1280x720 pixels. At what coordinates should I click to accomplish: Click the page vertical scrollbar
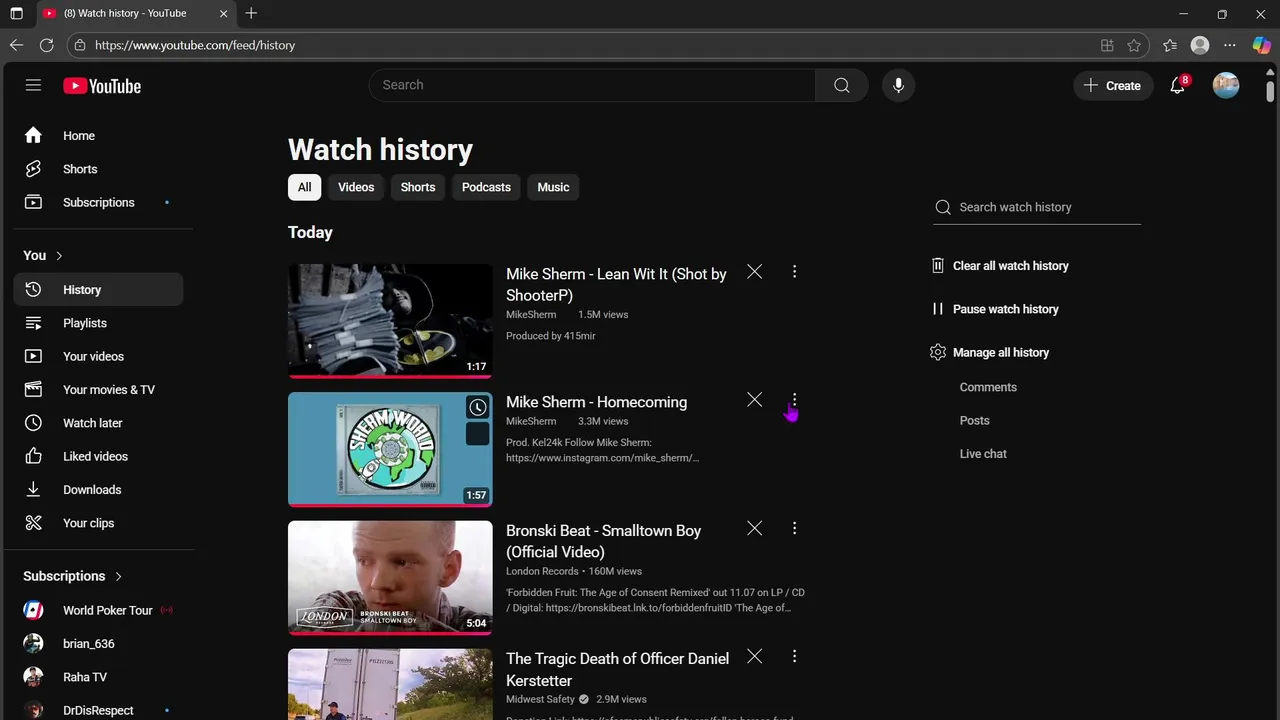coord(1270,90)
